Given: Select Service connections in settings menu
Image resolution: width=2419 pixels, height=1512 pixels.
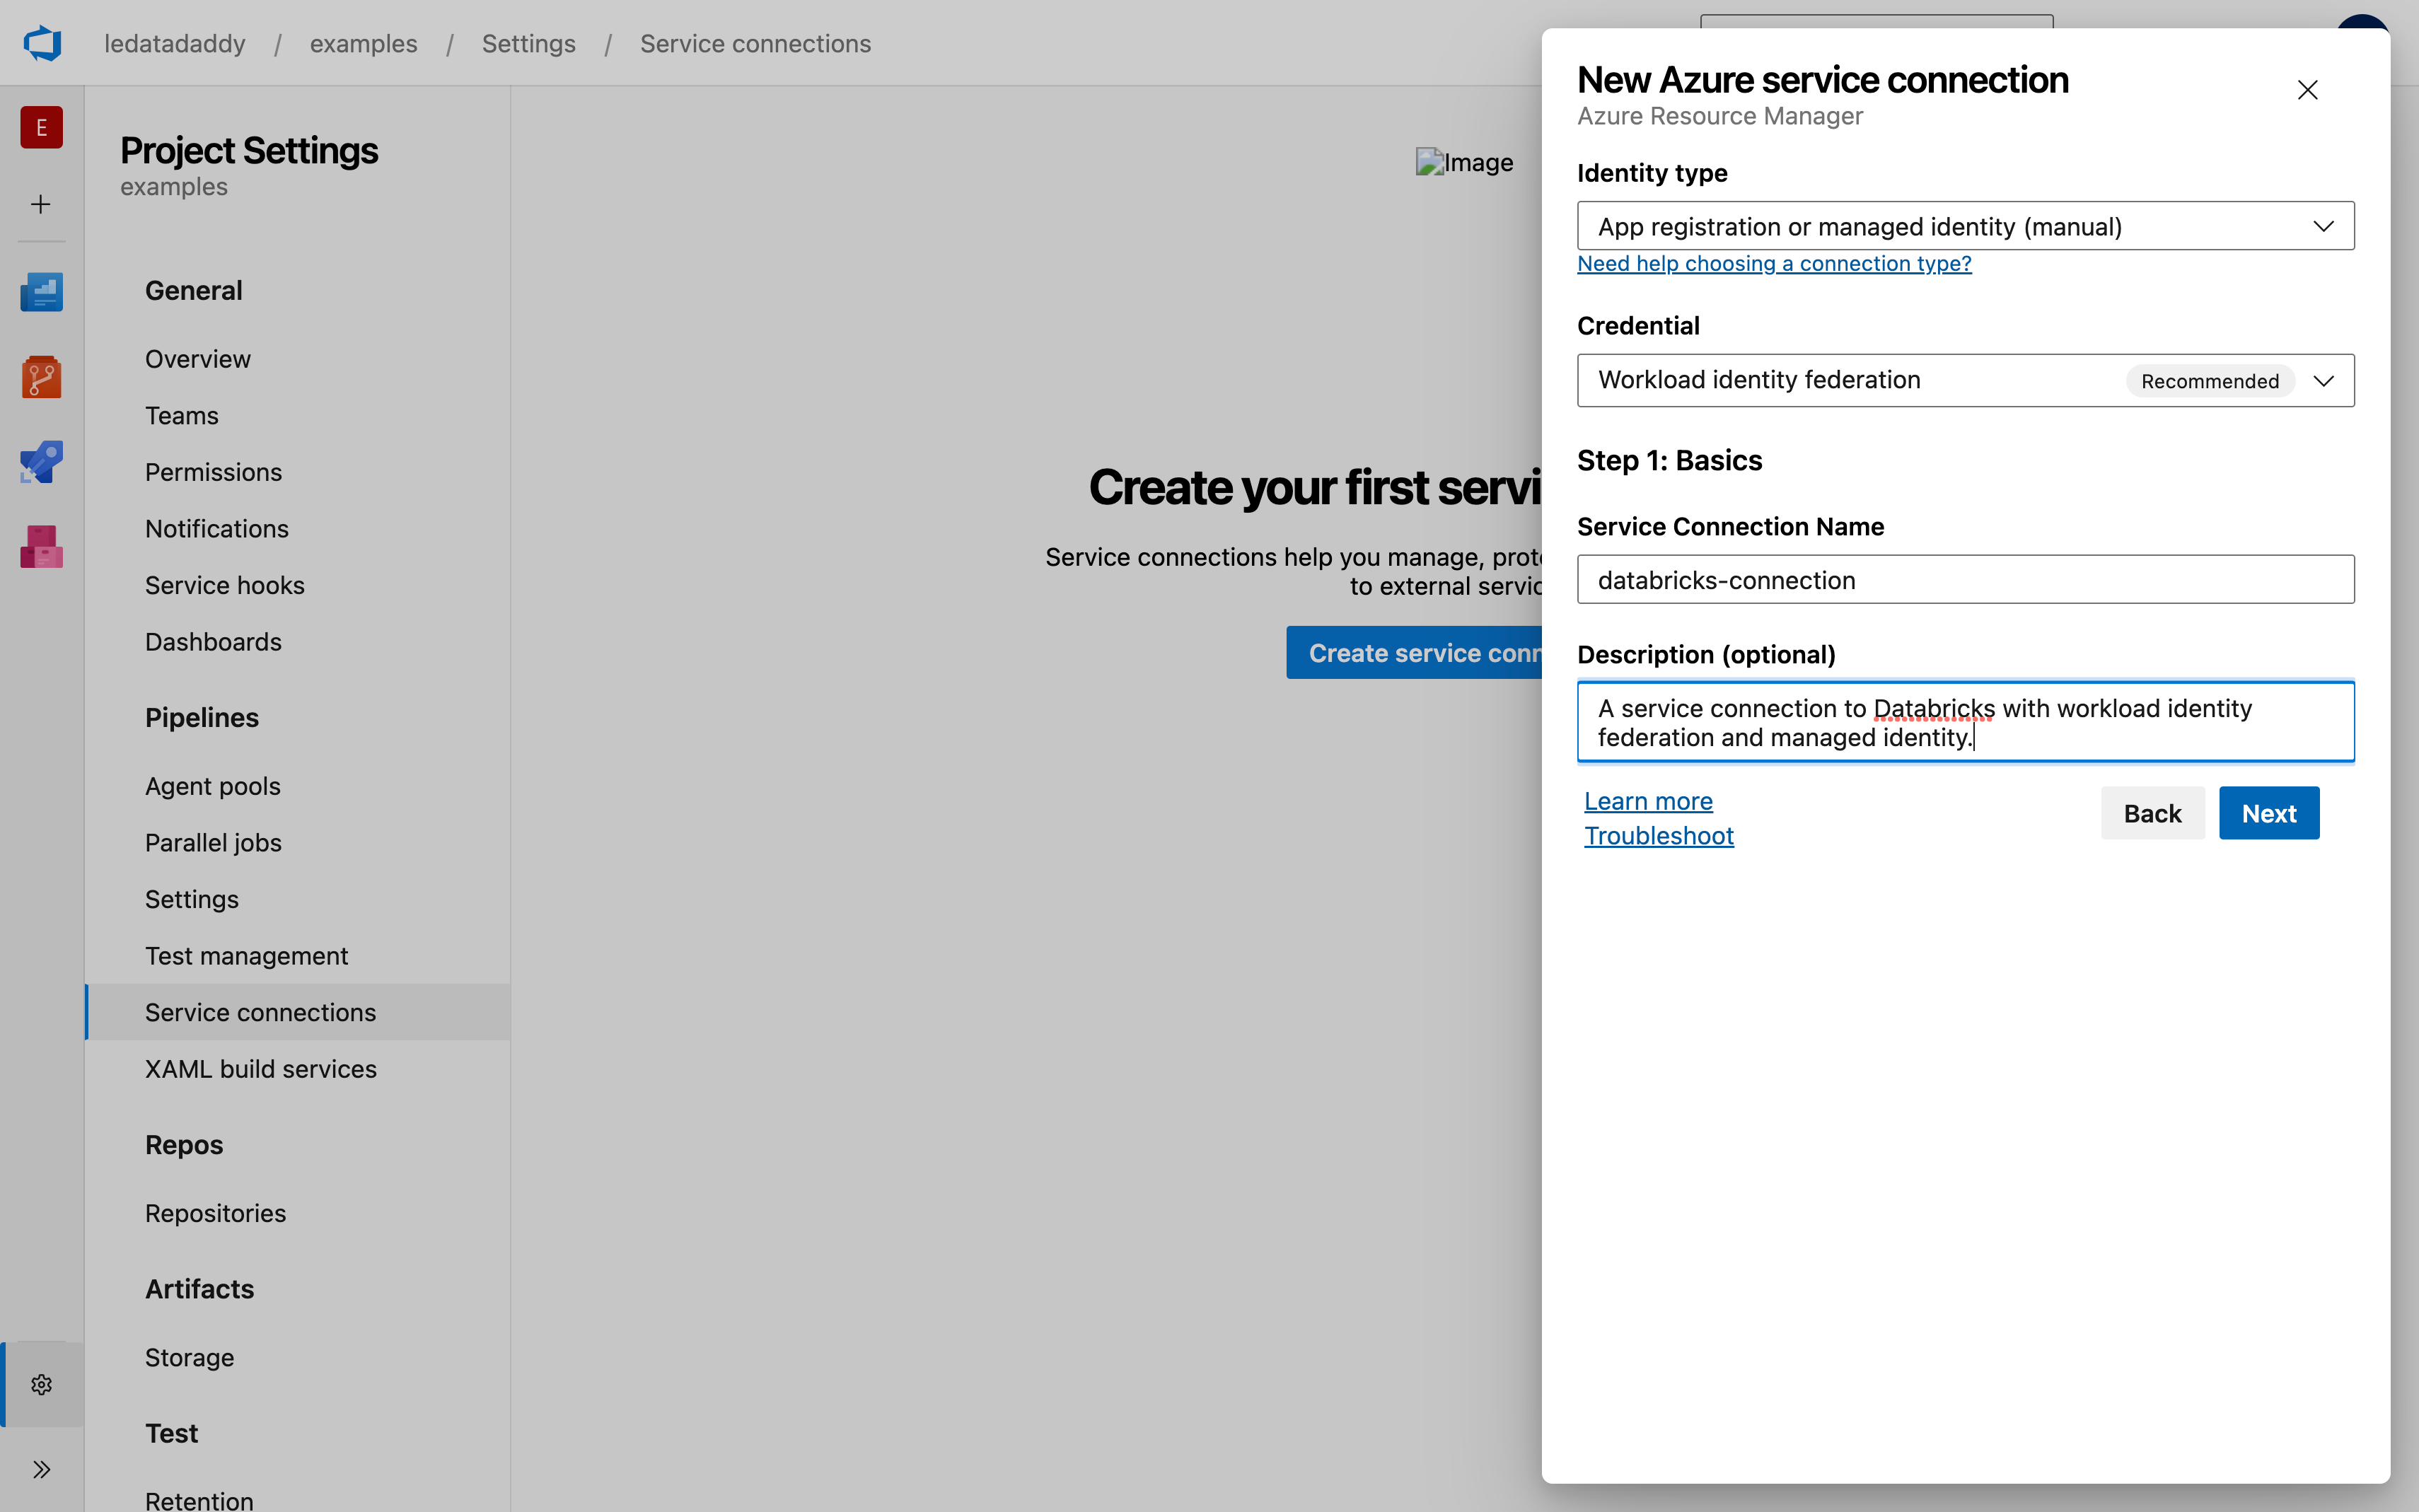Looking at the screenshot, I should click(x=261, y=1012).
